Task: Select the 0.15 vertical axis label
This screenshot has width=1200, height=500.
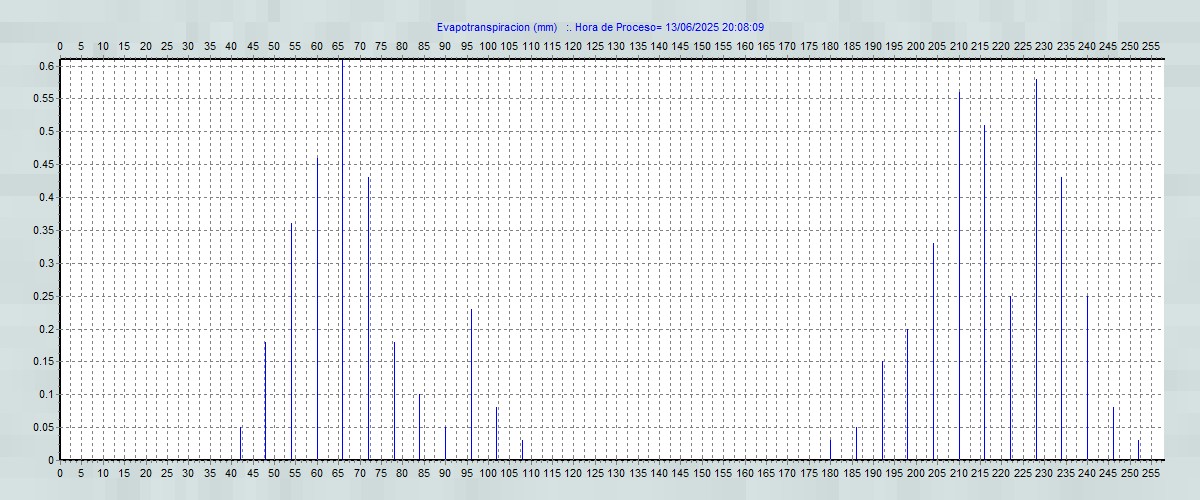Action: (43, 361)
